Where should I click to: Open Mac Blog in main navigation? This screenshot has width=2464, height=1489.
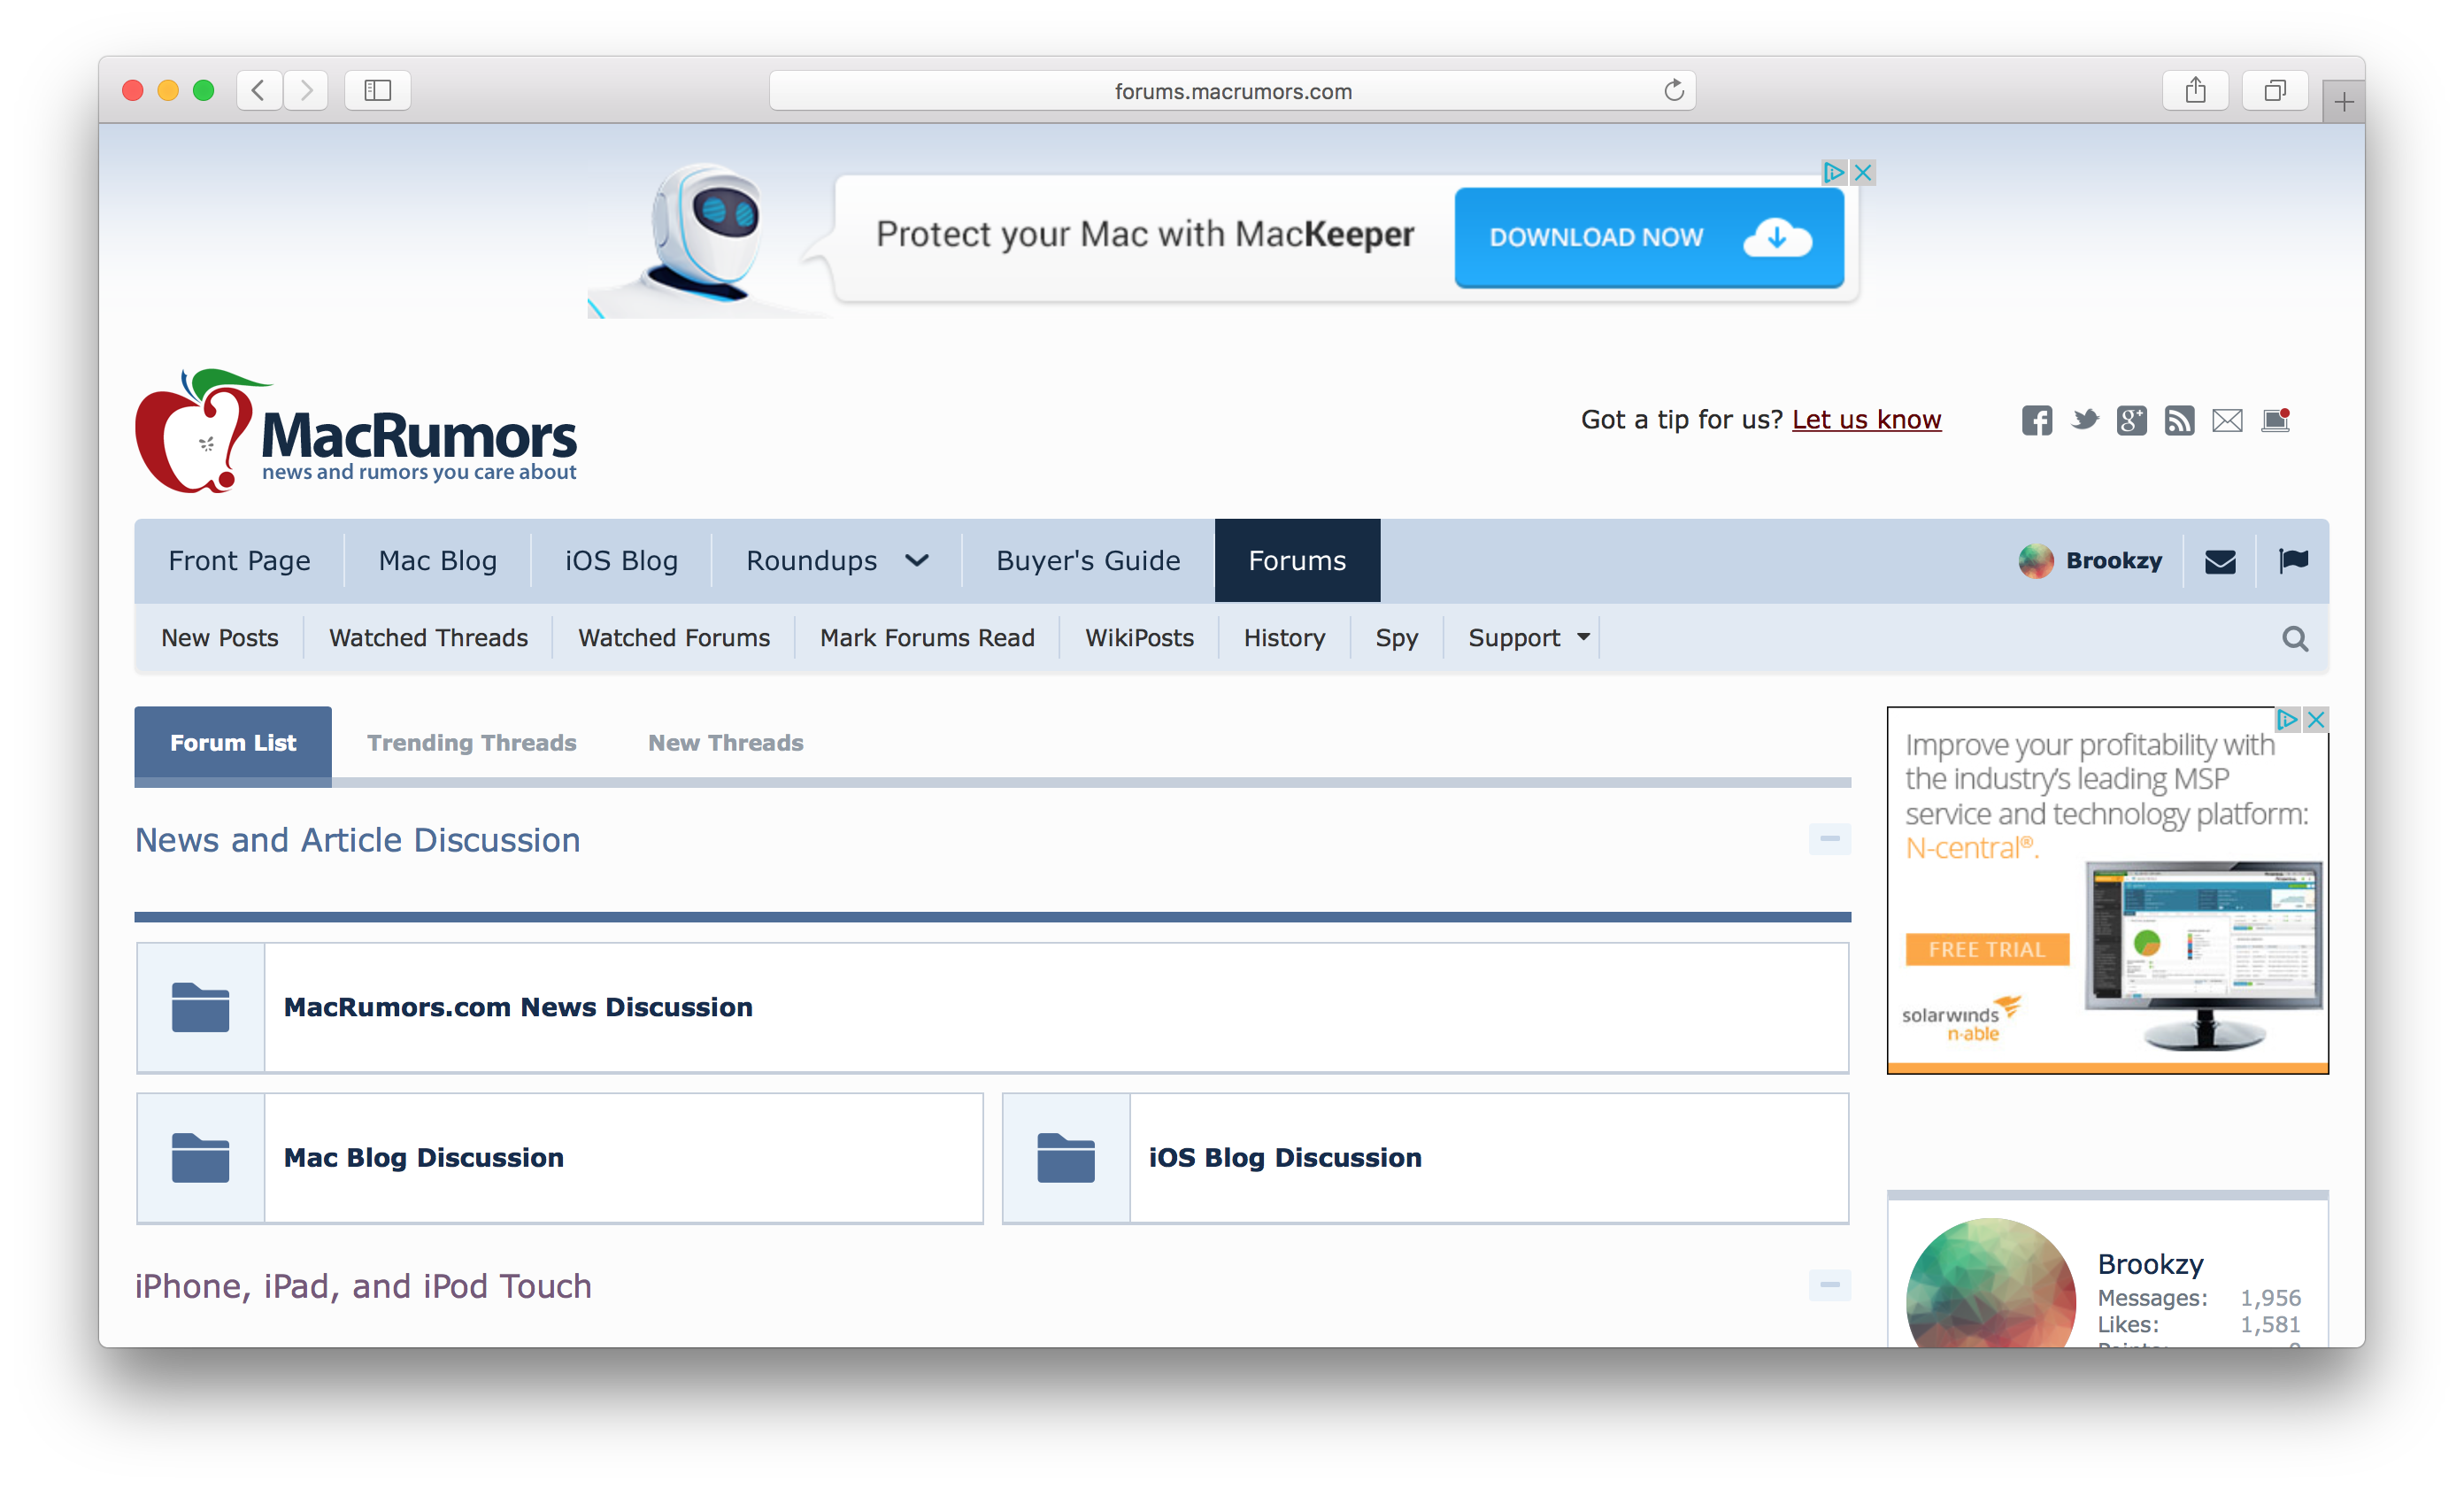point(437,561)
